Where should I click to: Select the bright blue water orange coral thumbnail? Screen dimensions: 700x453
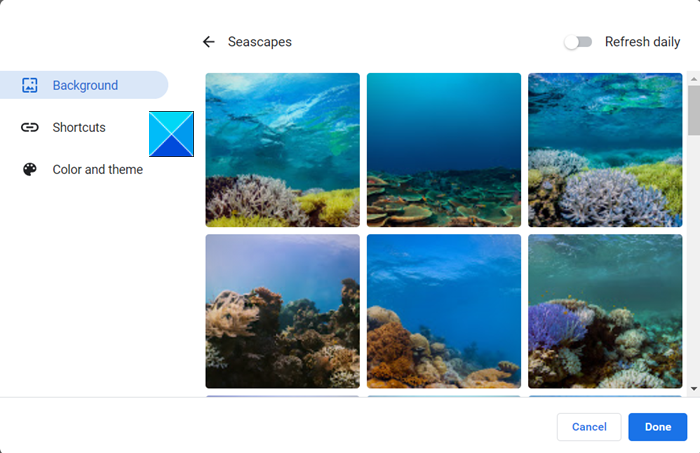(x=444, y=311)
